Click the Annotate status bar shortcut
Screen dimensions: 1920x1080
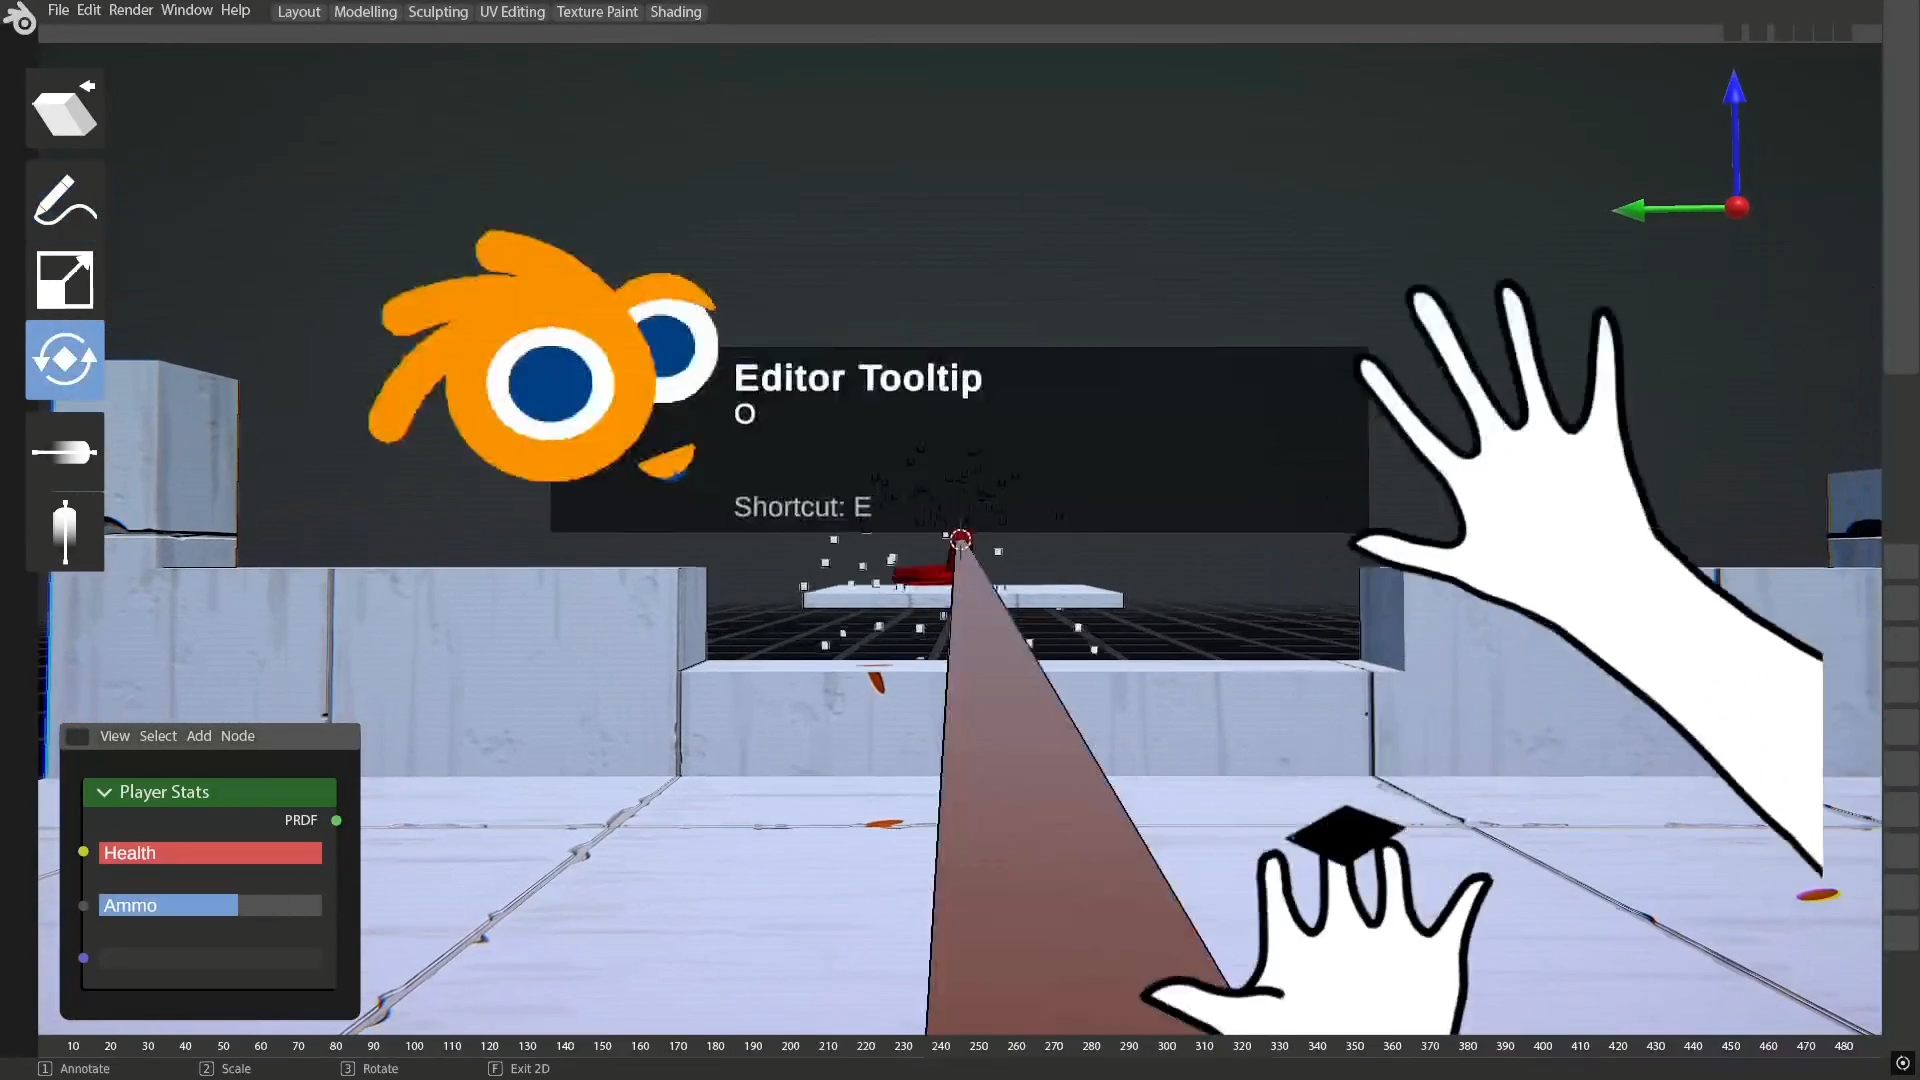[x=75, y=1069]
